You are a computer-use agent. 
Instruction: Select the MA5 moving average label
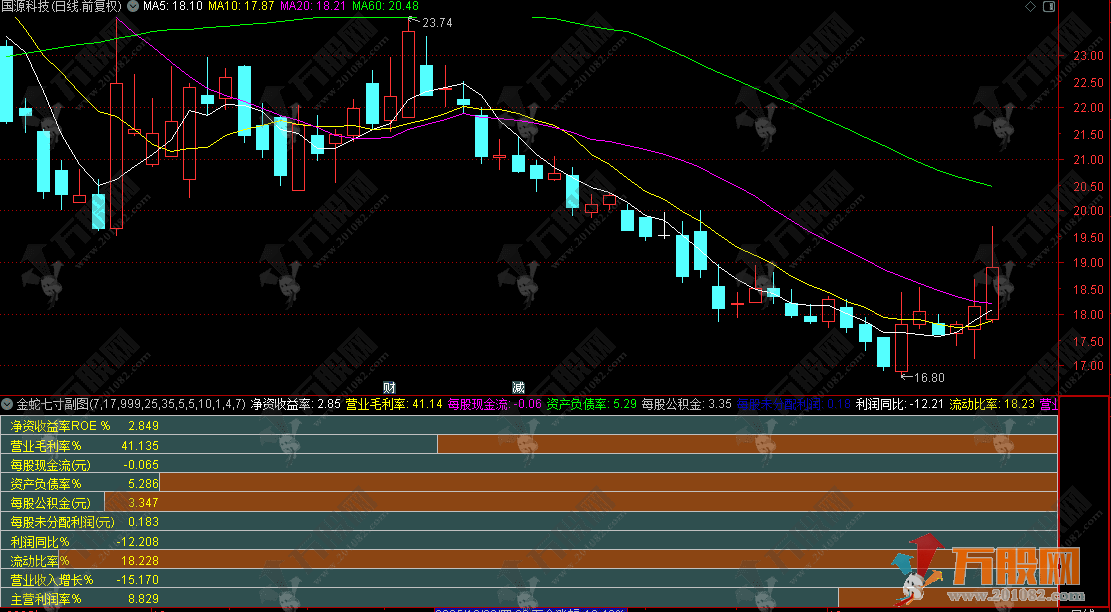tap(173, 6)
